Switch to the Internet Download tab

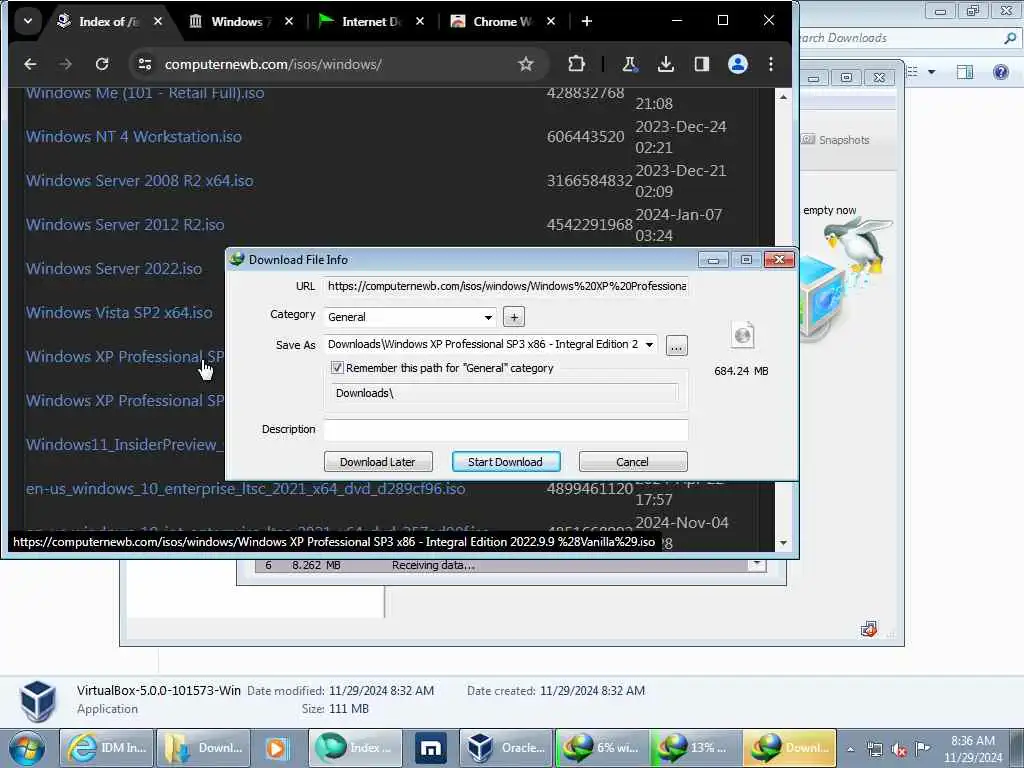click(x=371, y=22)
